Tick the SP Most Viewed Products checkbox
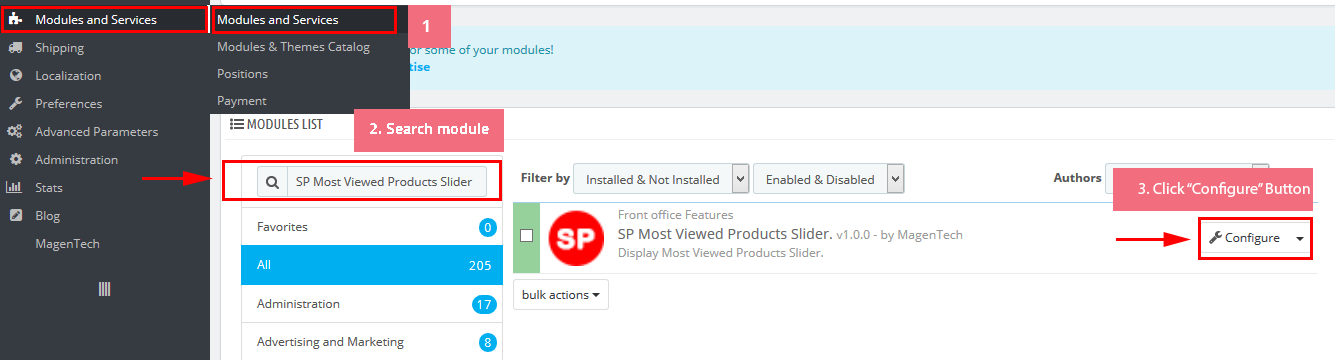 click(x=526, y=236)
